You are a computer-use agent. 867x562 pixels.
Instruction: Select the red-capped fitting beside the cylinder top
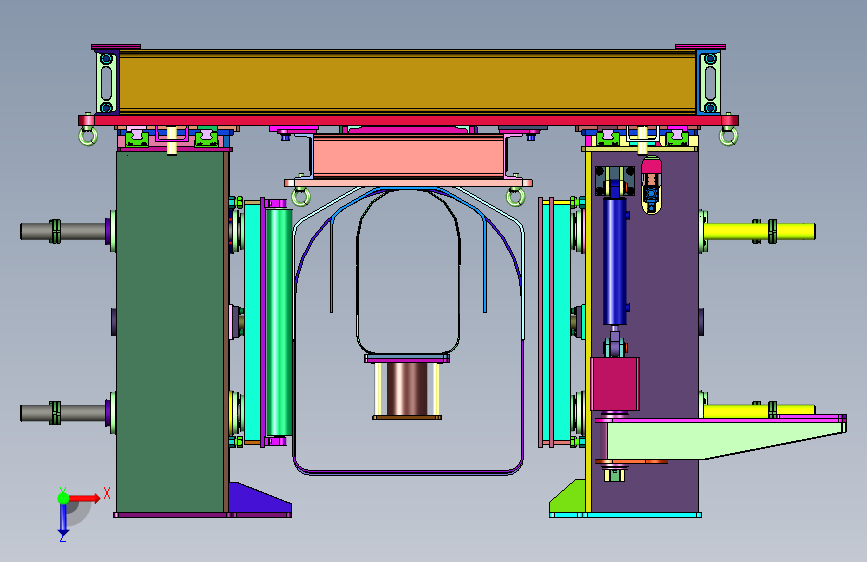pyautogui.click(x=651, y=185)
